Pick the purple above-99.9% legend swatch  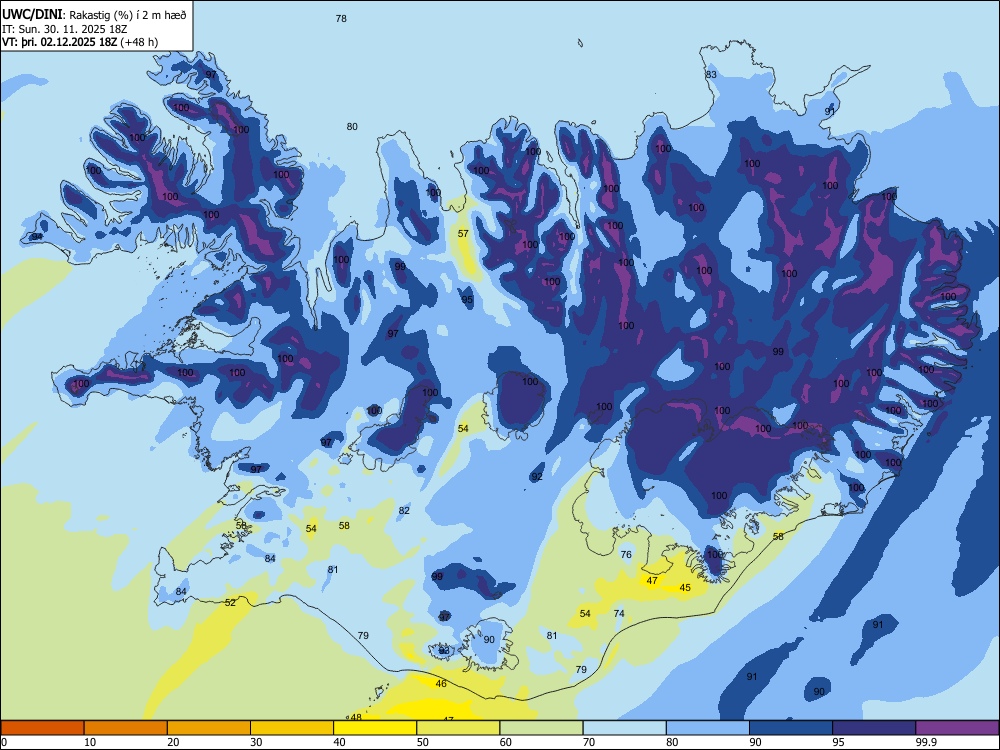[x=957, y=728]
